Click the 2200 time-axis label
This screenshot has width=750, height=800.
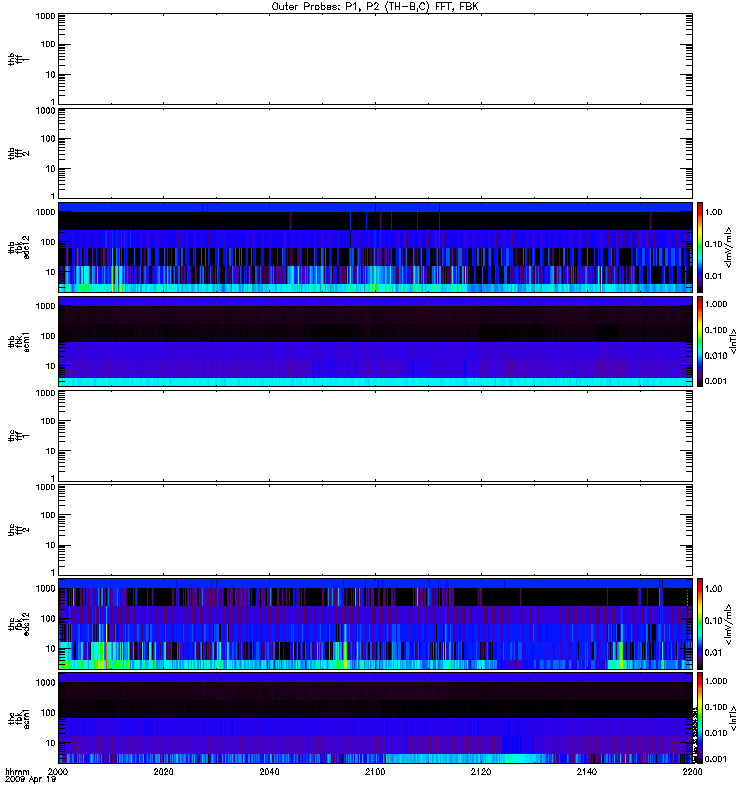692,771
